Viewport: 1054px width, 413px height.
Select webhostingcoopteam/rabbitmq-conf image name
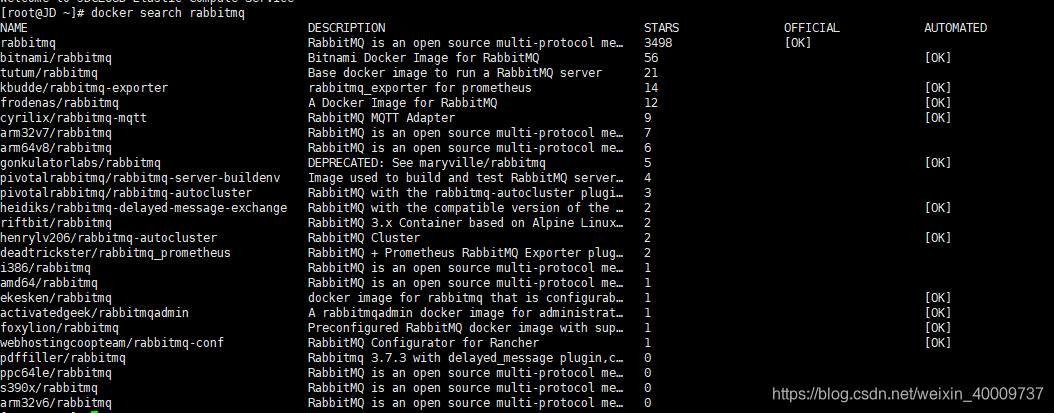112,342
